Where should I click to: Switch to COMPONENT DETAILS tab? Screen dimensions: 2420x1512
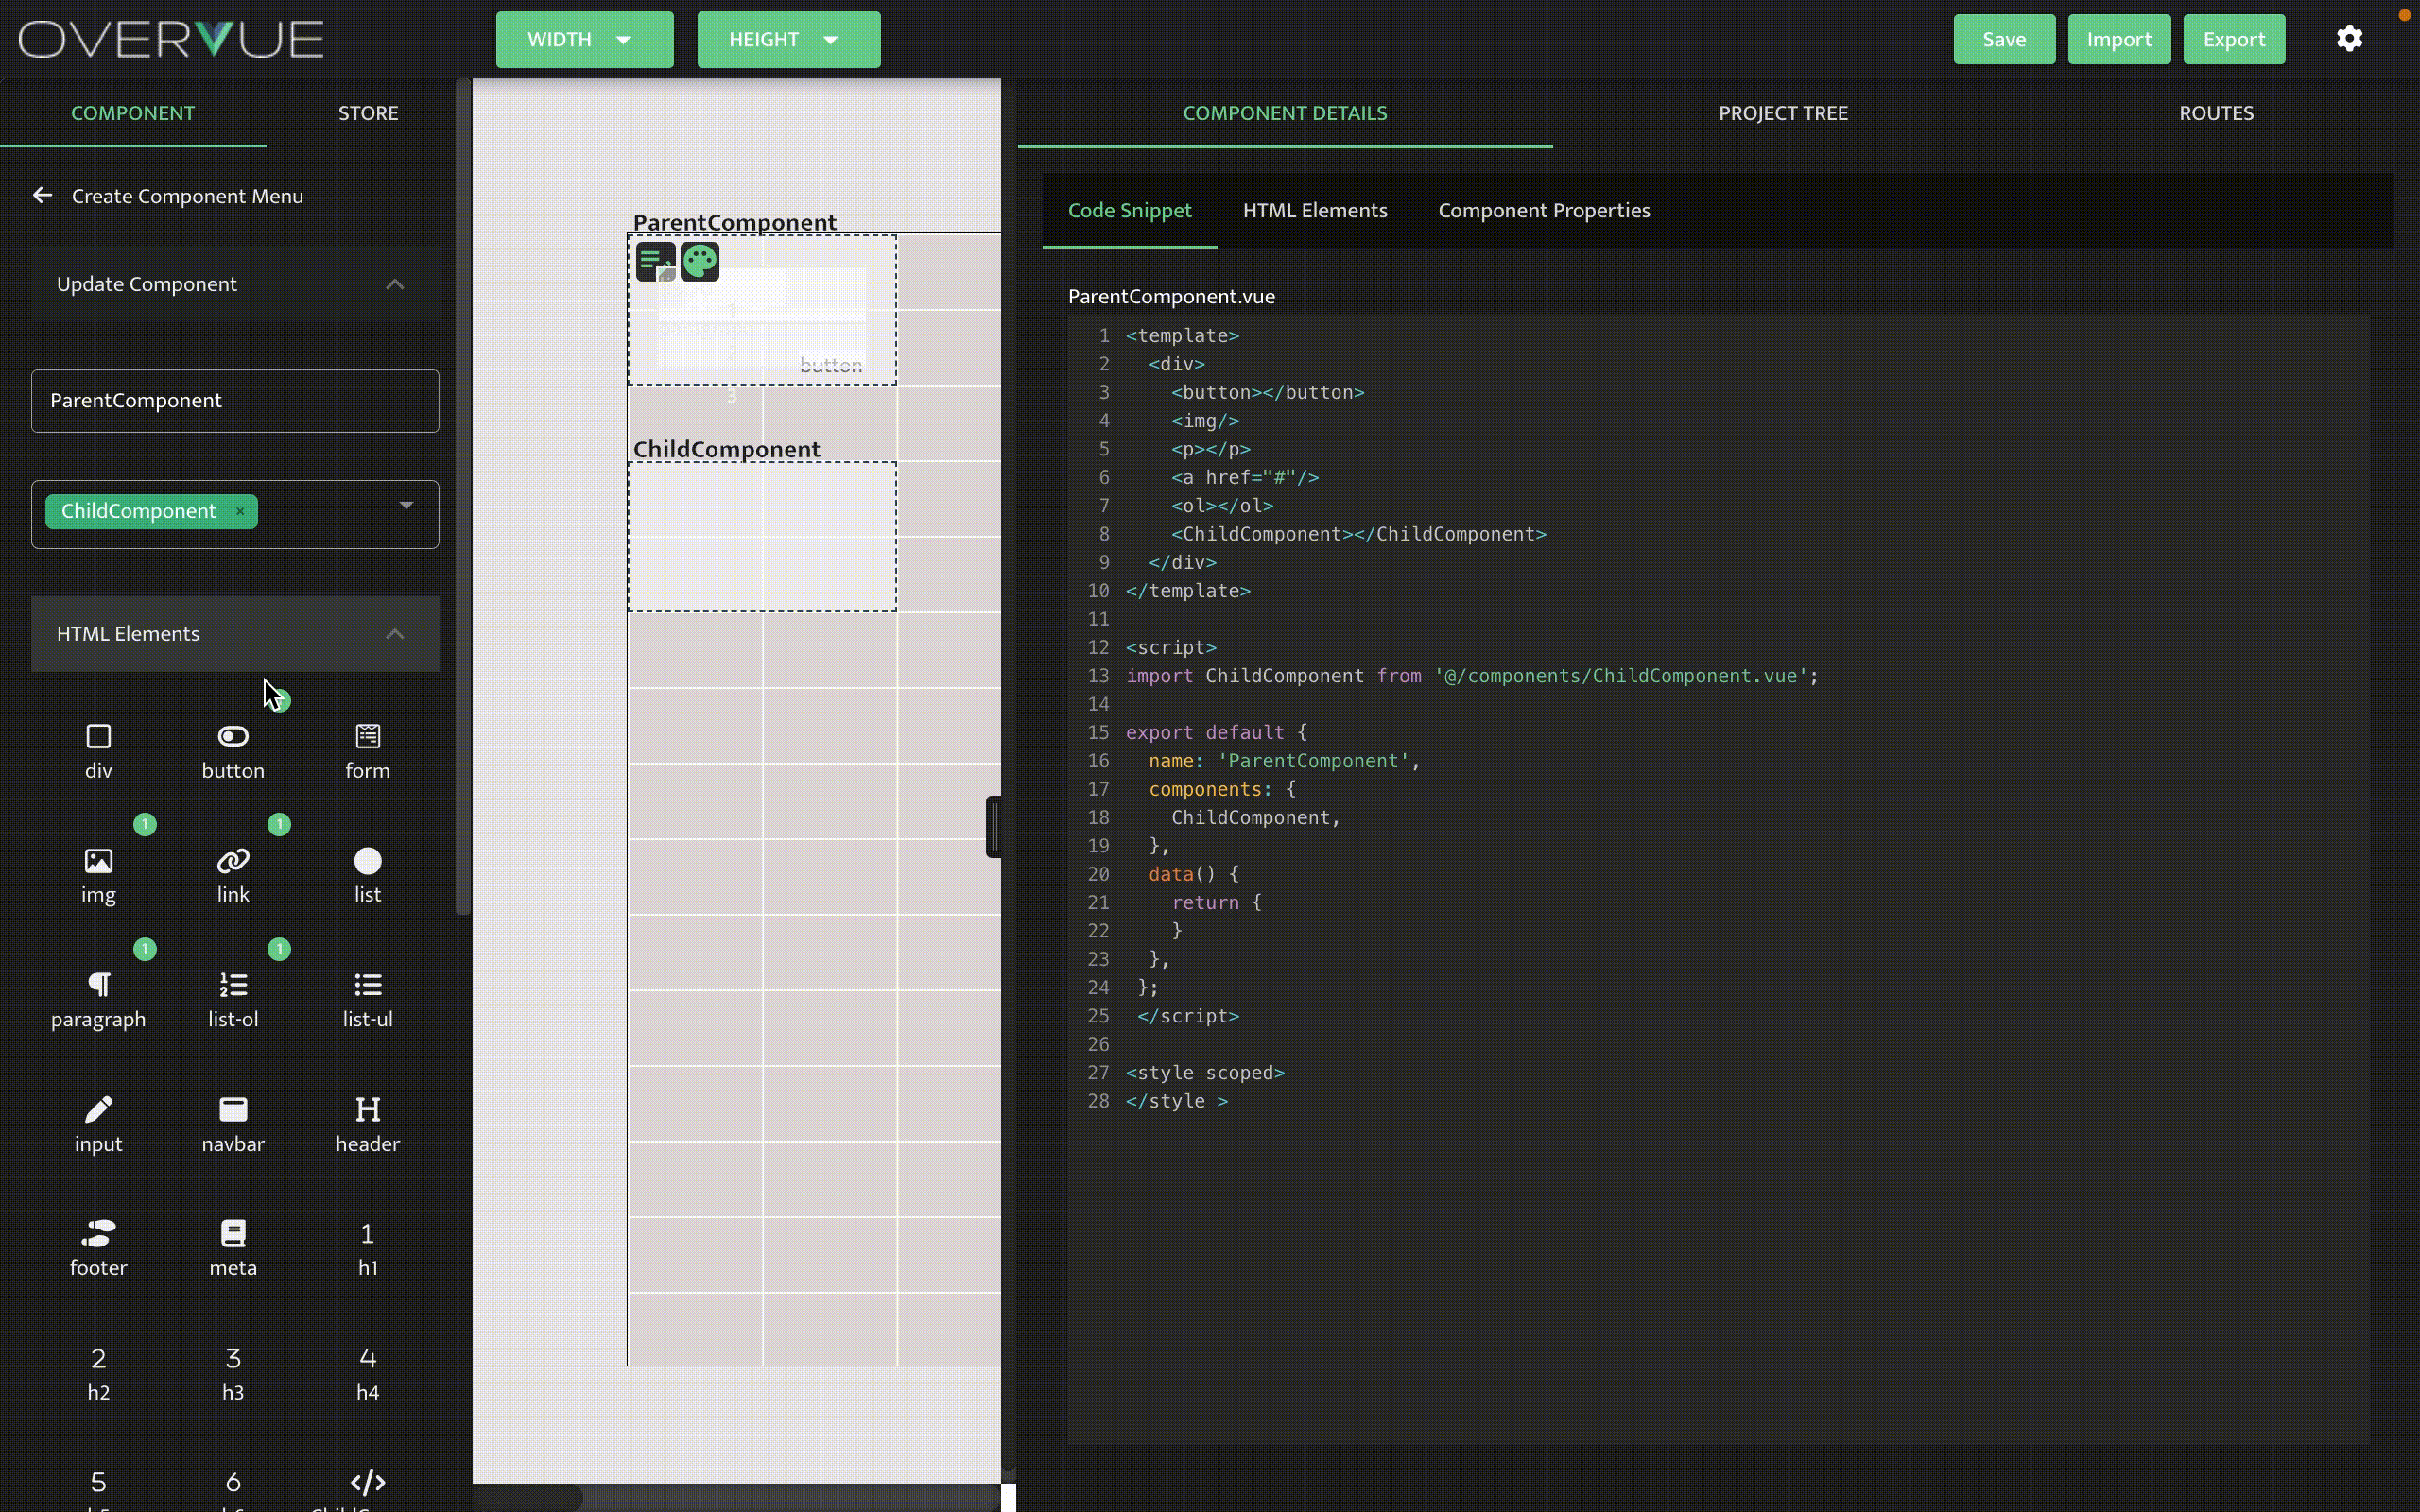pos(1285,113)
